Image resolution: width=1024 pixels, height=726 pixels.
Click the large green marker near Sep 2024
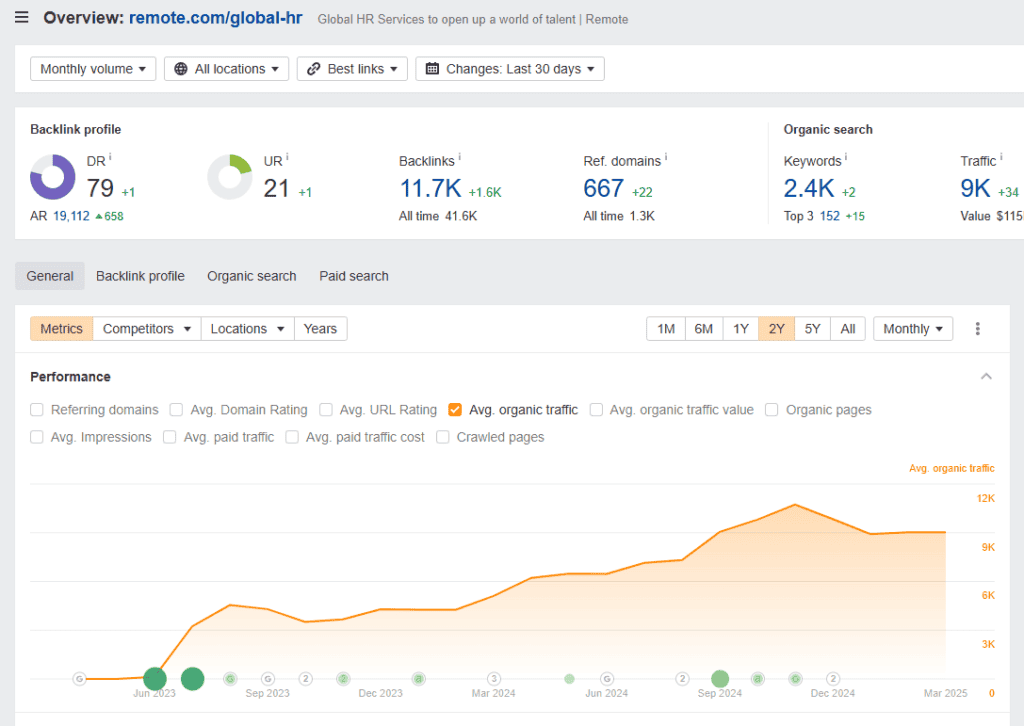point(720,679)
